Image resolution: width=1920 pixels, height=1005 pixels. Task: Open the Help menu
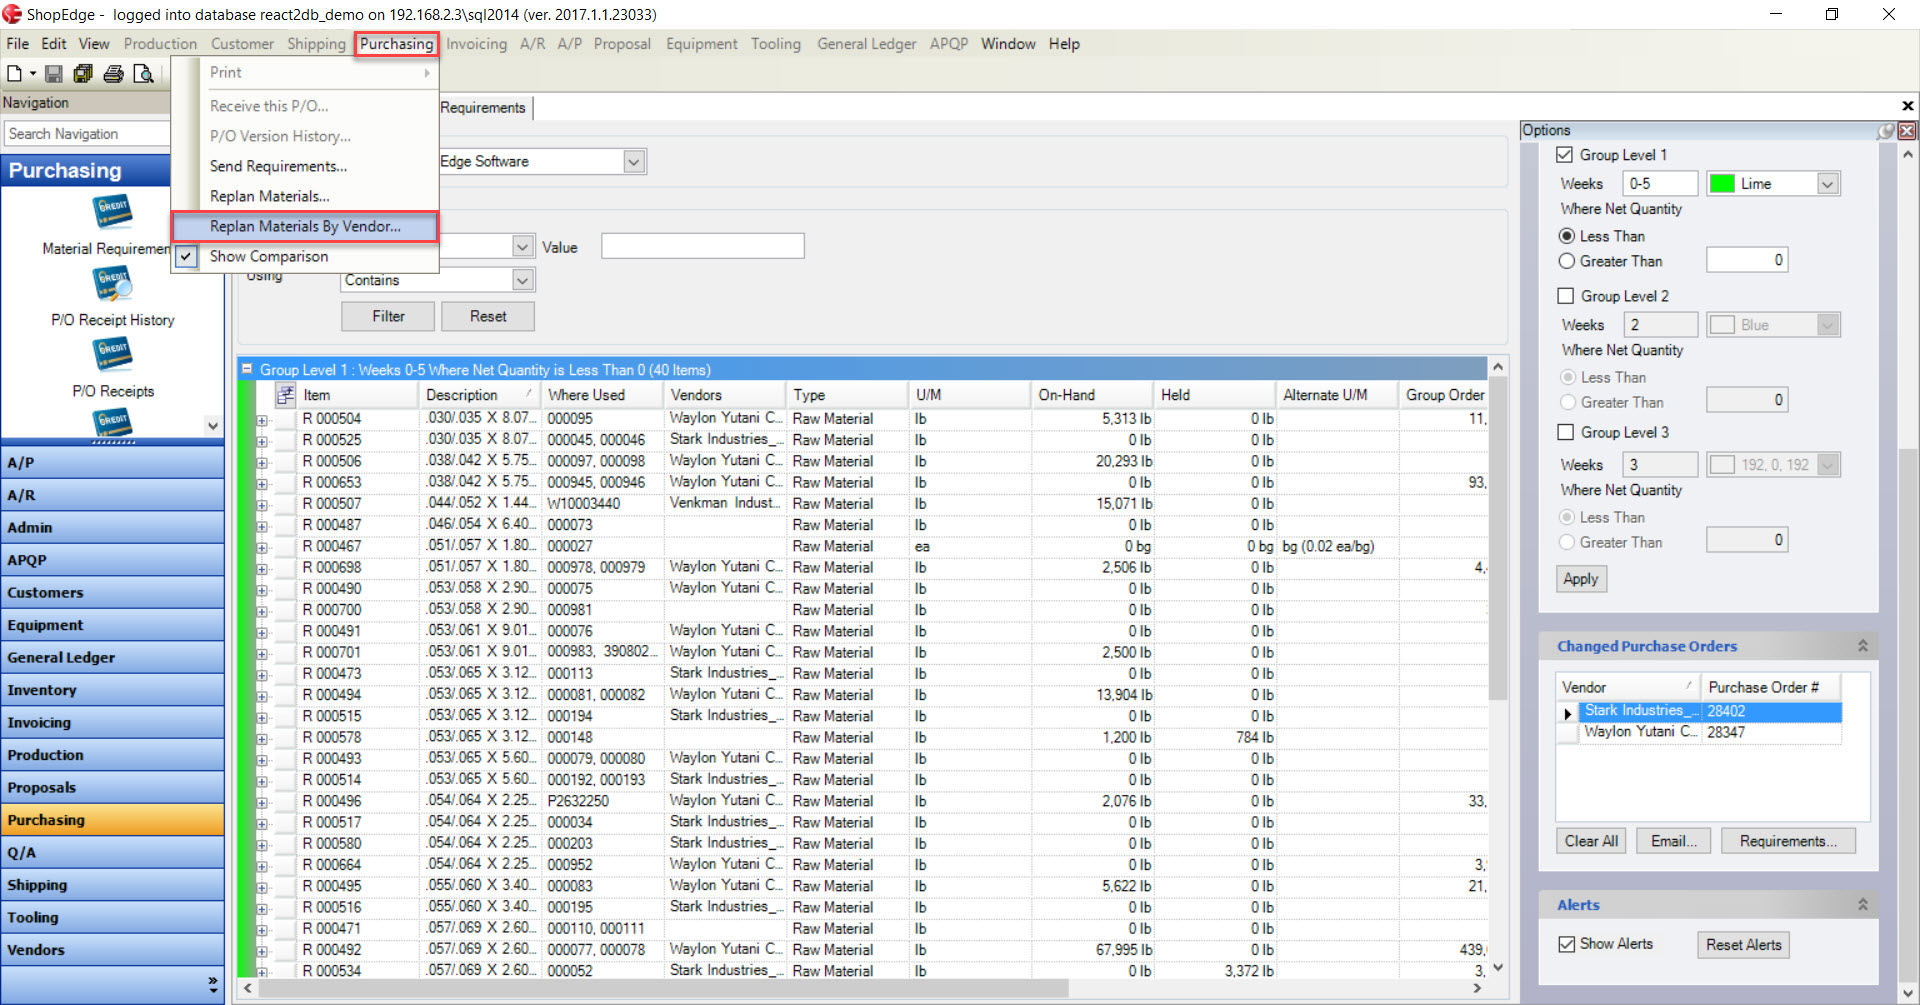1064,44
